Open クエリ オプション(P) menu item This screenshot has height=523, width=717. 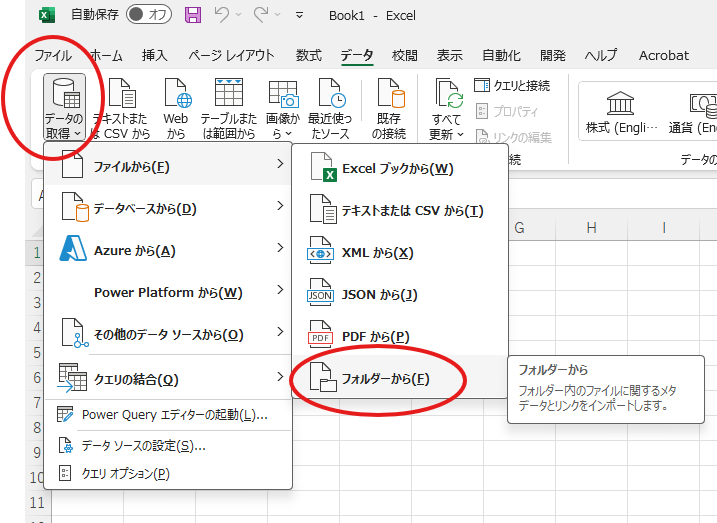pyautogui.click(x=168, y=473)
